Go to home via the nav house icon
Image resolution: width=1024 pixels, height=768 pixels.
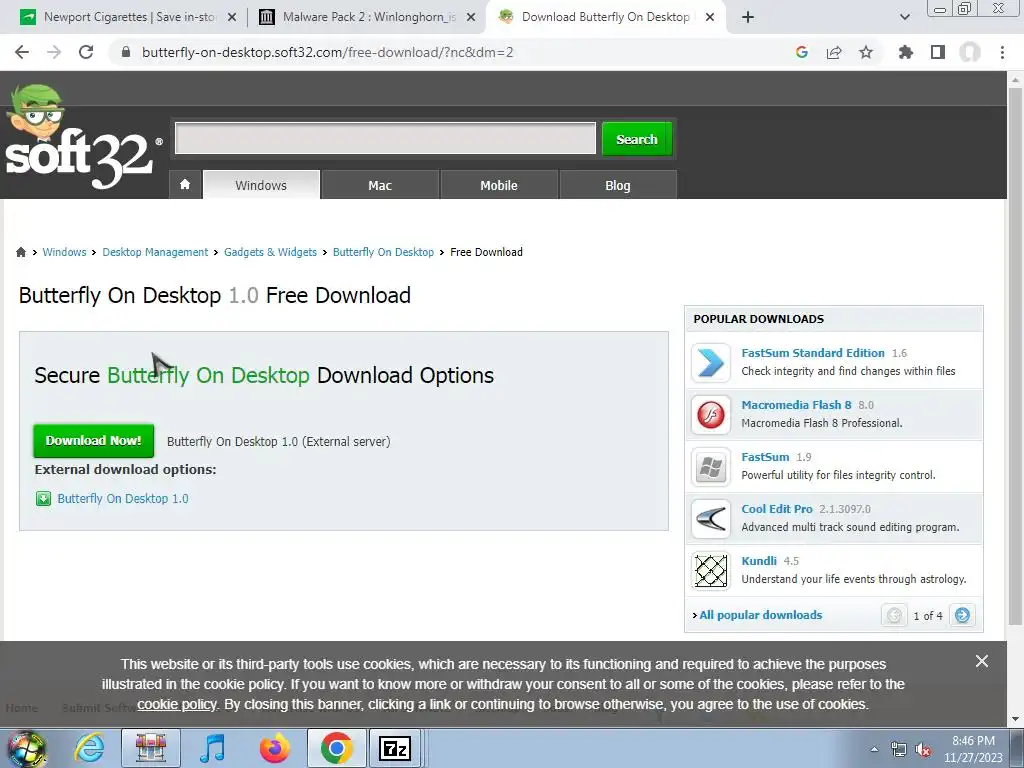click(185, 185)
